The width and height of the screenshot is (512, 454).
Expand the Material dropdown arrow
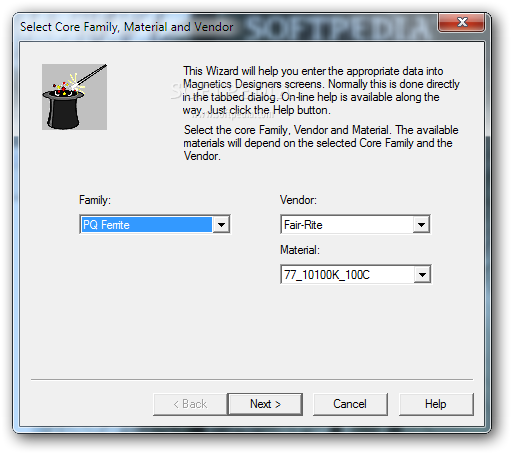tap(422, 275)
